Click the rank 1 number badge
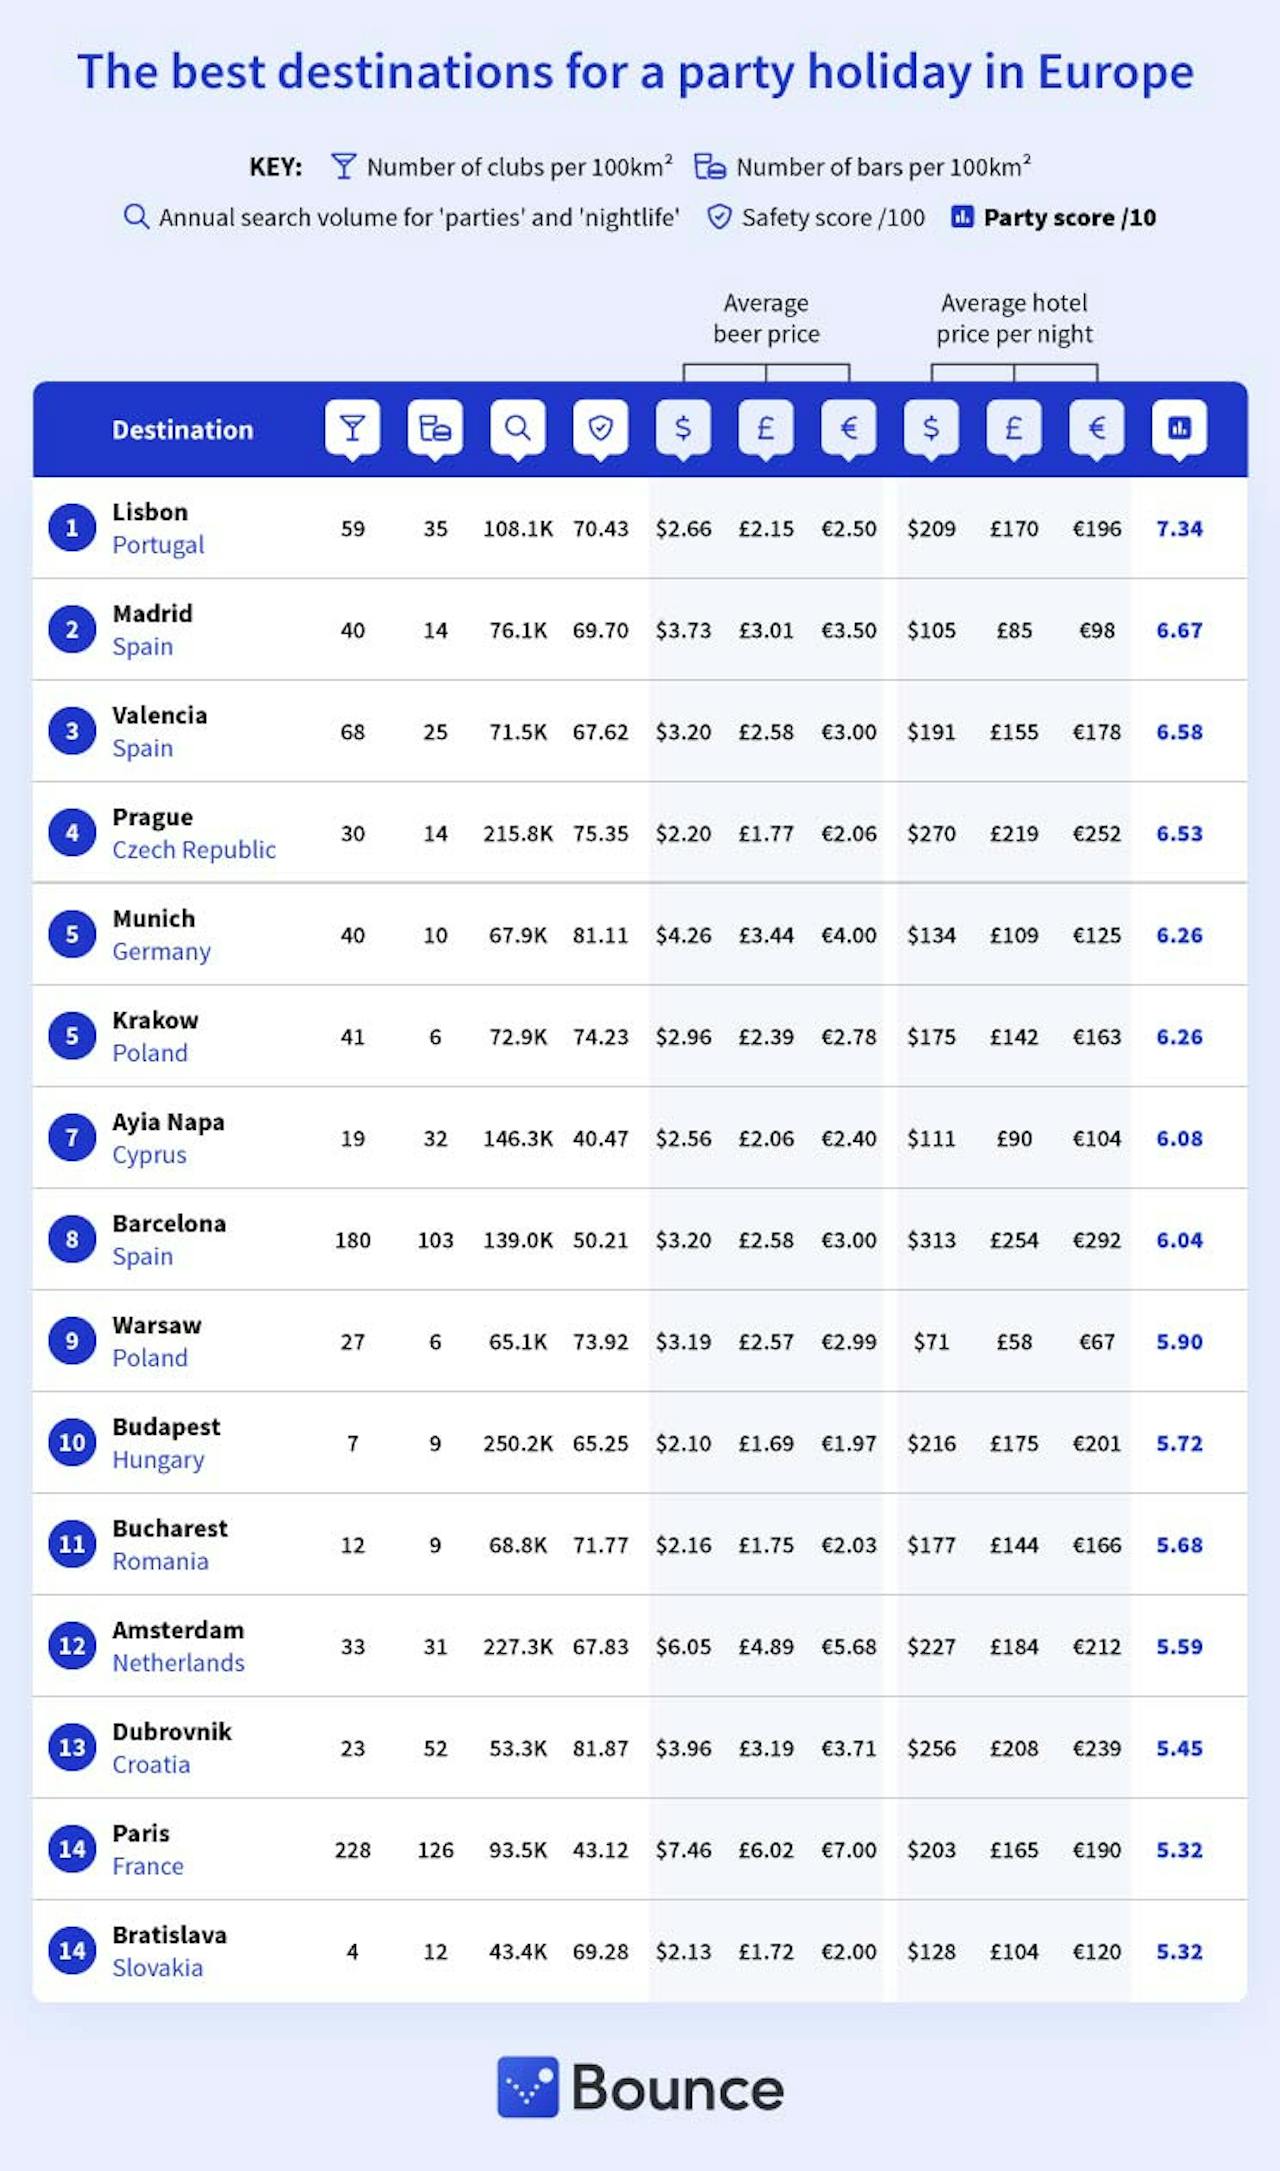1280x2171 pixels. coord(72,528)
